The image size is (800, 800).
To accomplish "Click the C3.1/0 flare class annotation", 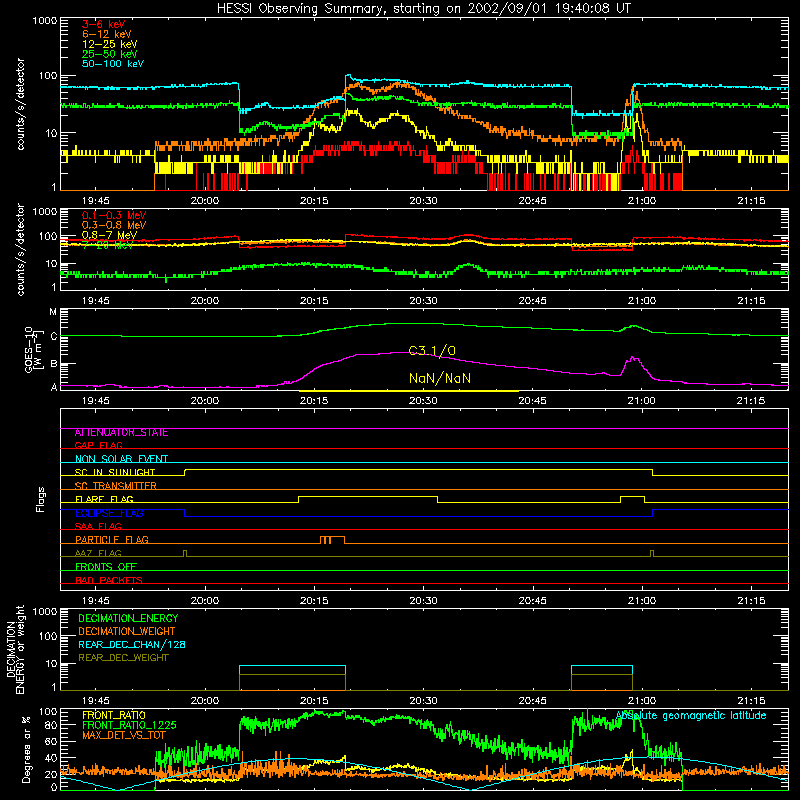I will pos(432,351).
